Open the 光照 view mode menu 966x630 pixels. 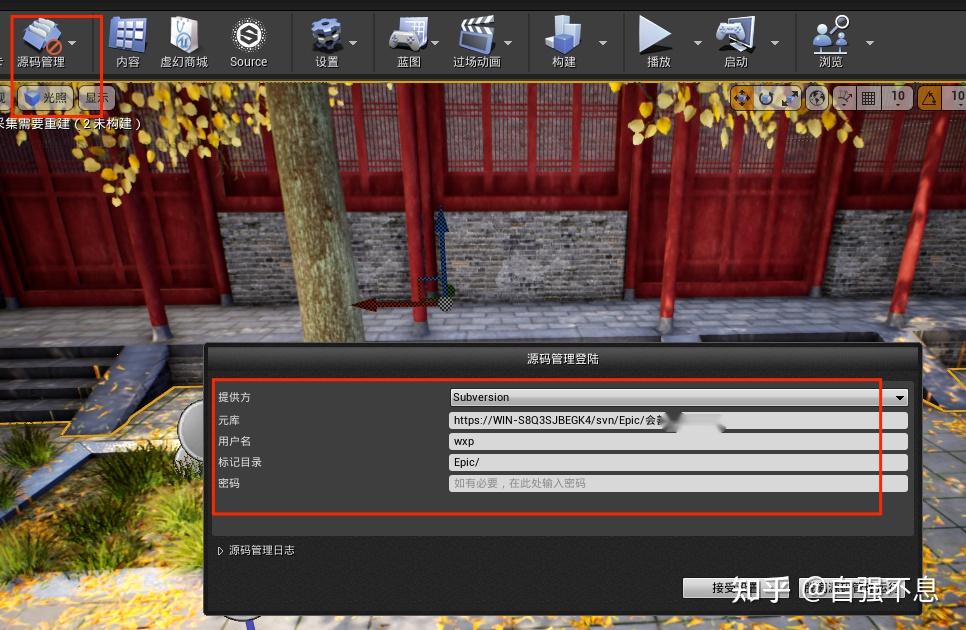46,98
